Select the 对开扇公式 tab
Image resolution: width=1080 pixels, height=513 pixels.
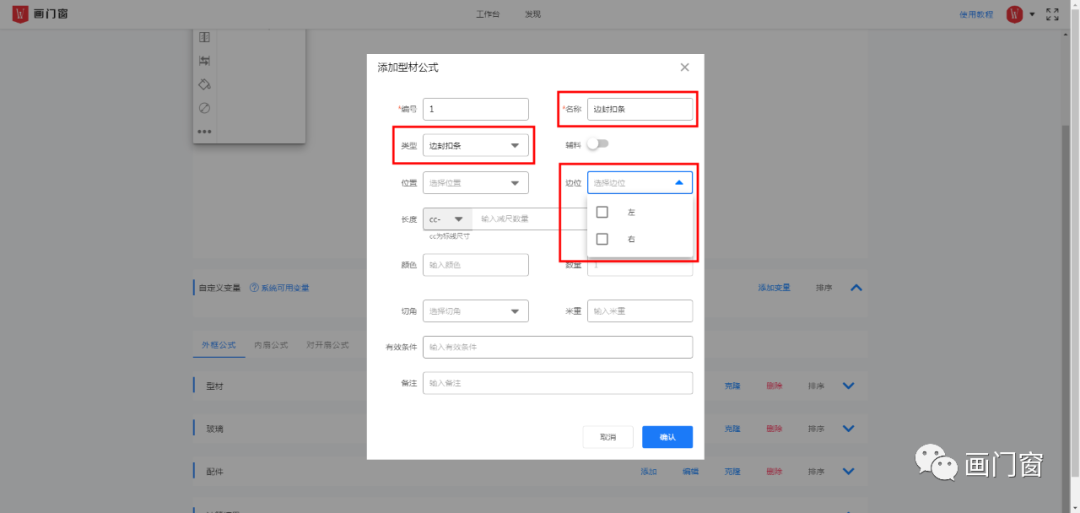[328, 344]
